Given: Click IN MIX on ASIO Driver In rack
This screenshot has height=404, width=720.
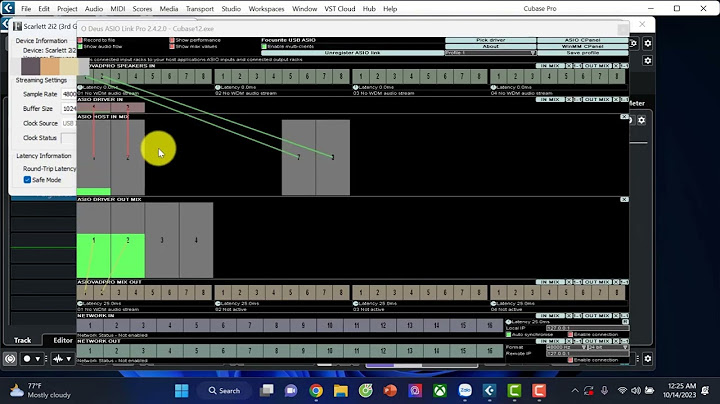Looking at the screenshot, I should coord(550,100).
